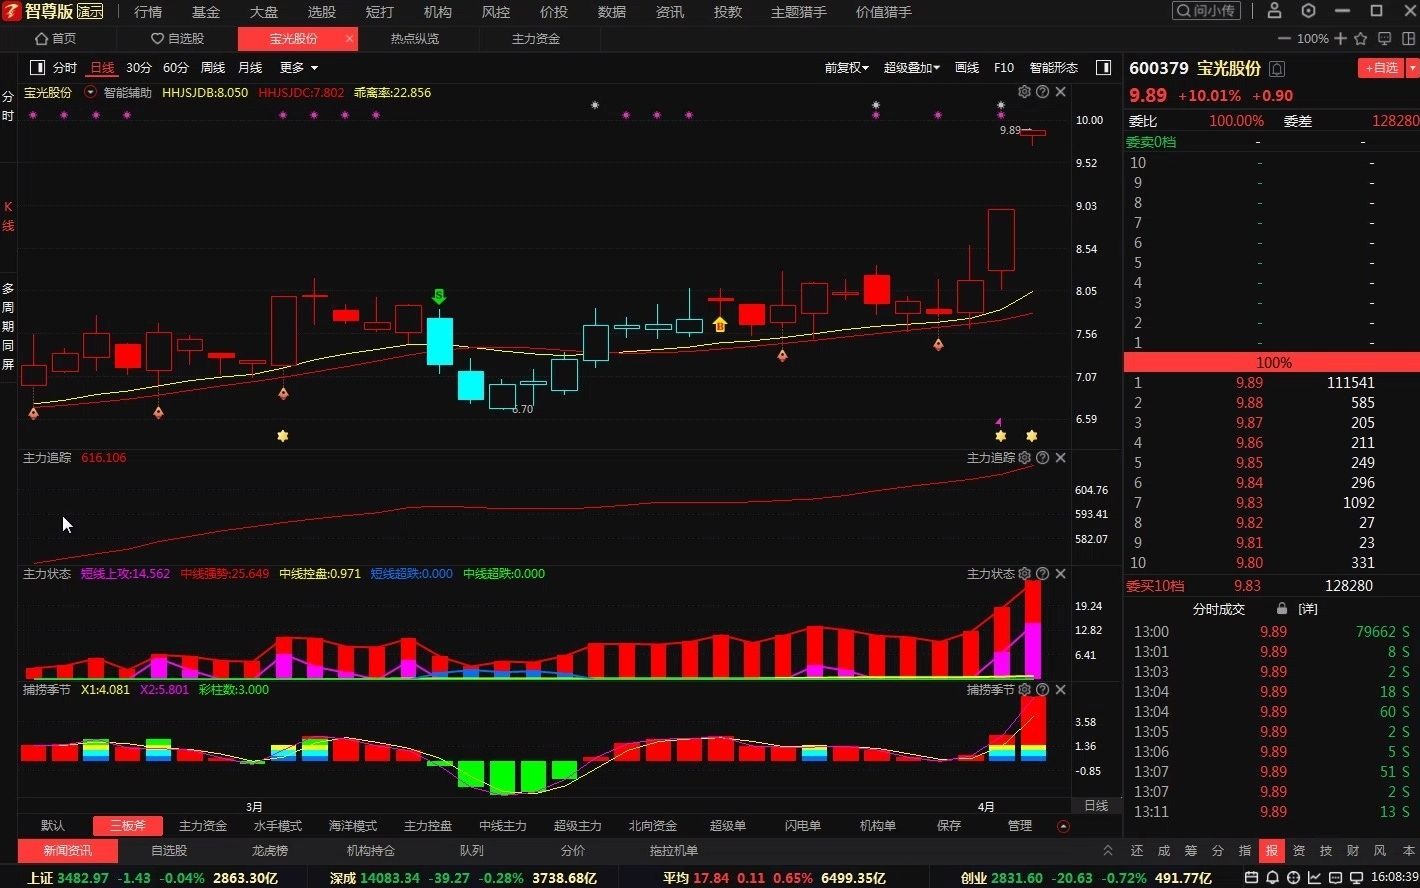Toggle the 智能形态 option
The image size is (1420, 888).
[x=1054, y=68]
